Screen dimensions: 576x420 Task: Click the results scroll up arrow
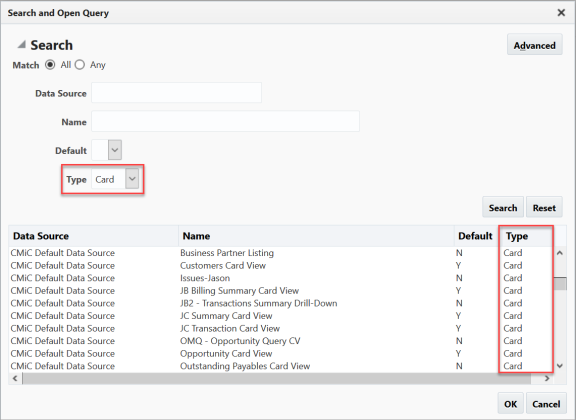point(560,253)
